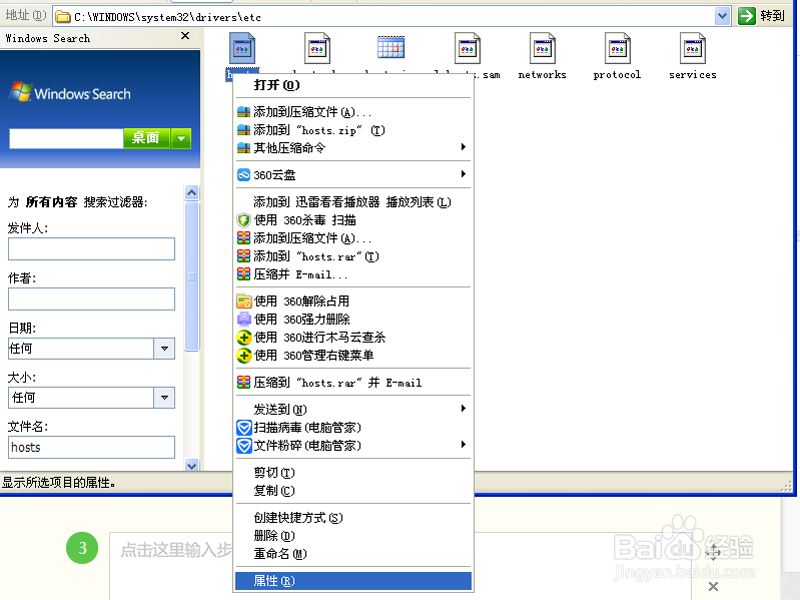Choose Create Shortcut in the menu
Viewport: 800px width, 600px height.
click(x=353, y=518)
